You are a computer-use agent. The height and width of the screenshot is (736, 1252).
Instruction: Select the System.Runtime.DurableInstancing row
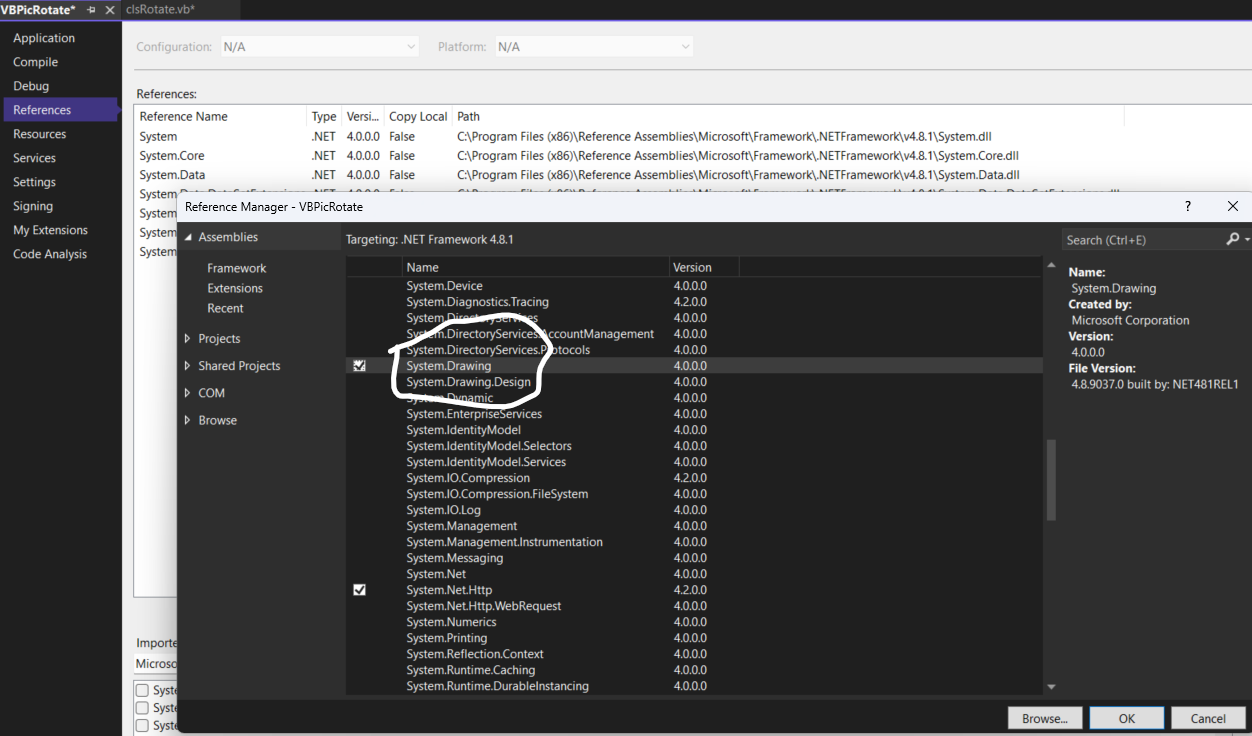(694, 686)
